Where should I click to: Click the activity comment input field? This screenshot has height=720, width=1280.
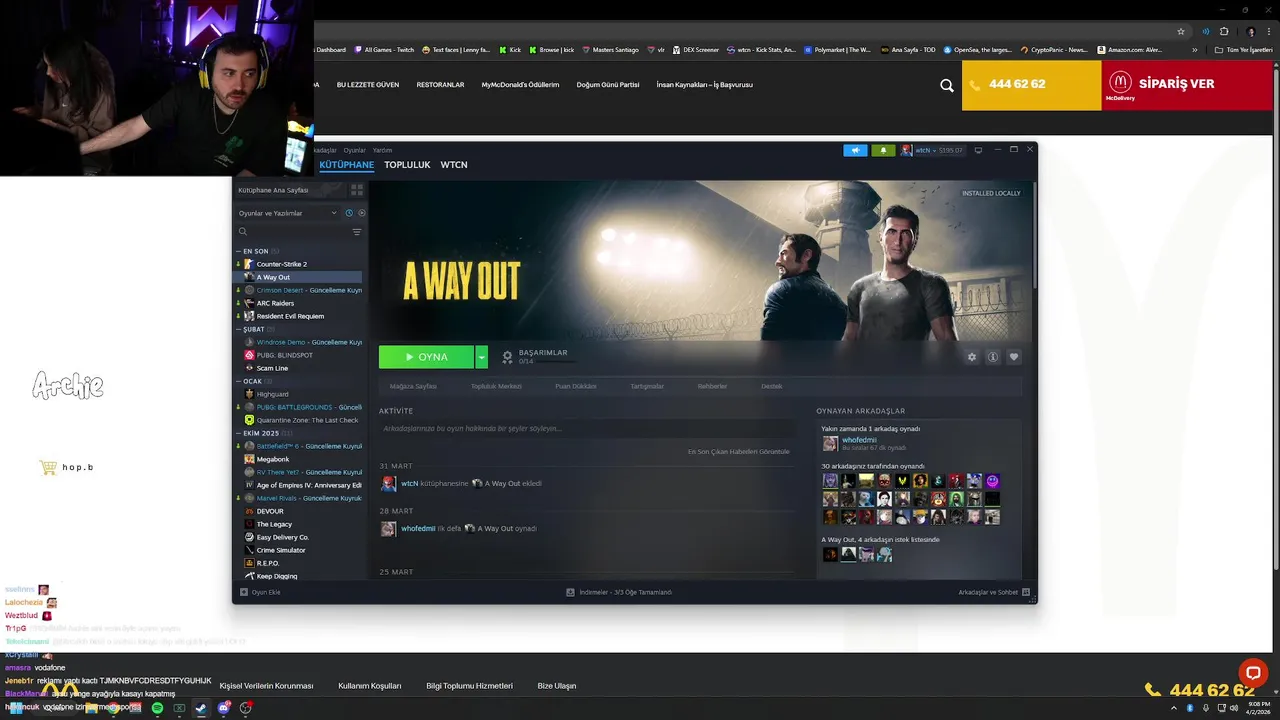point(588,428)
